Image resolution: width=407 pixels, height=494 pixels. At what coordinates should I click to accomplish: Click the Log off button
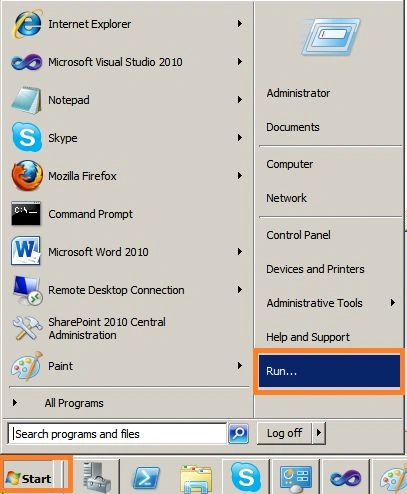pyautogui.click(x=285, y=433)
